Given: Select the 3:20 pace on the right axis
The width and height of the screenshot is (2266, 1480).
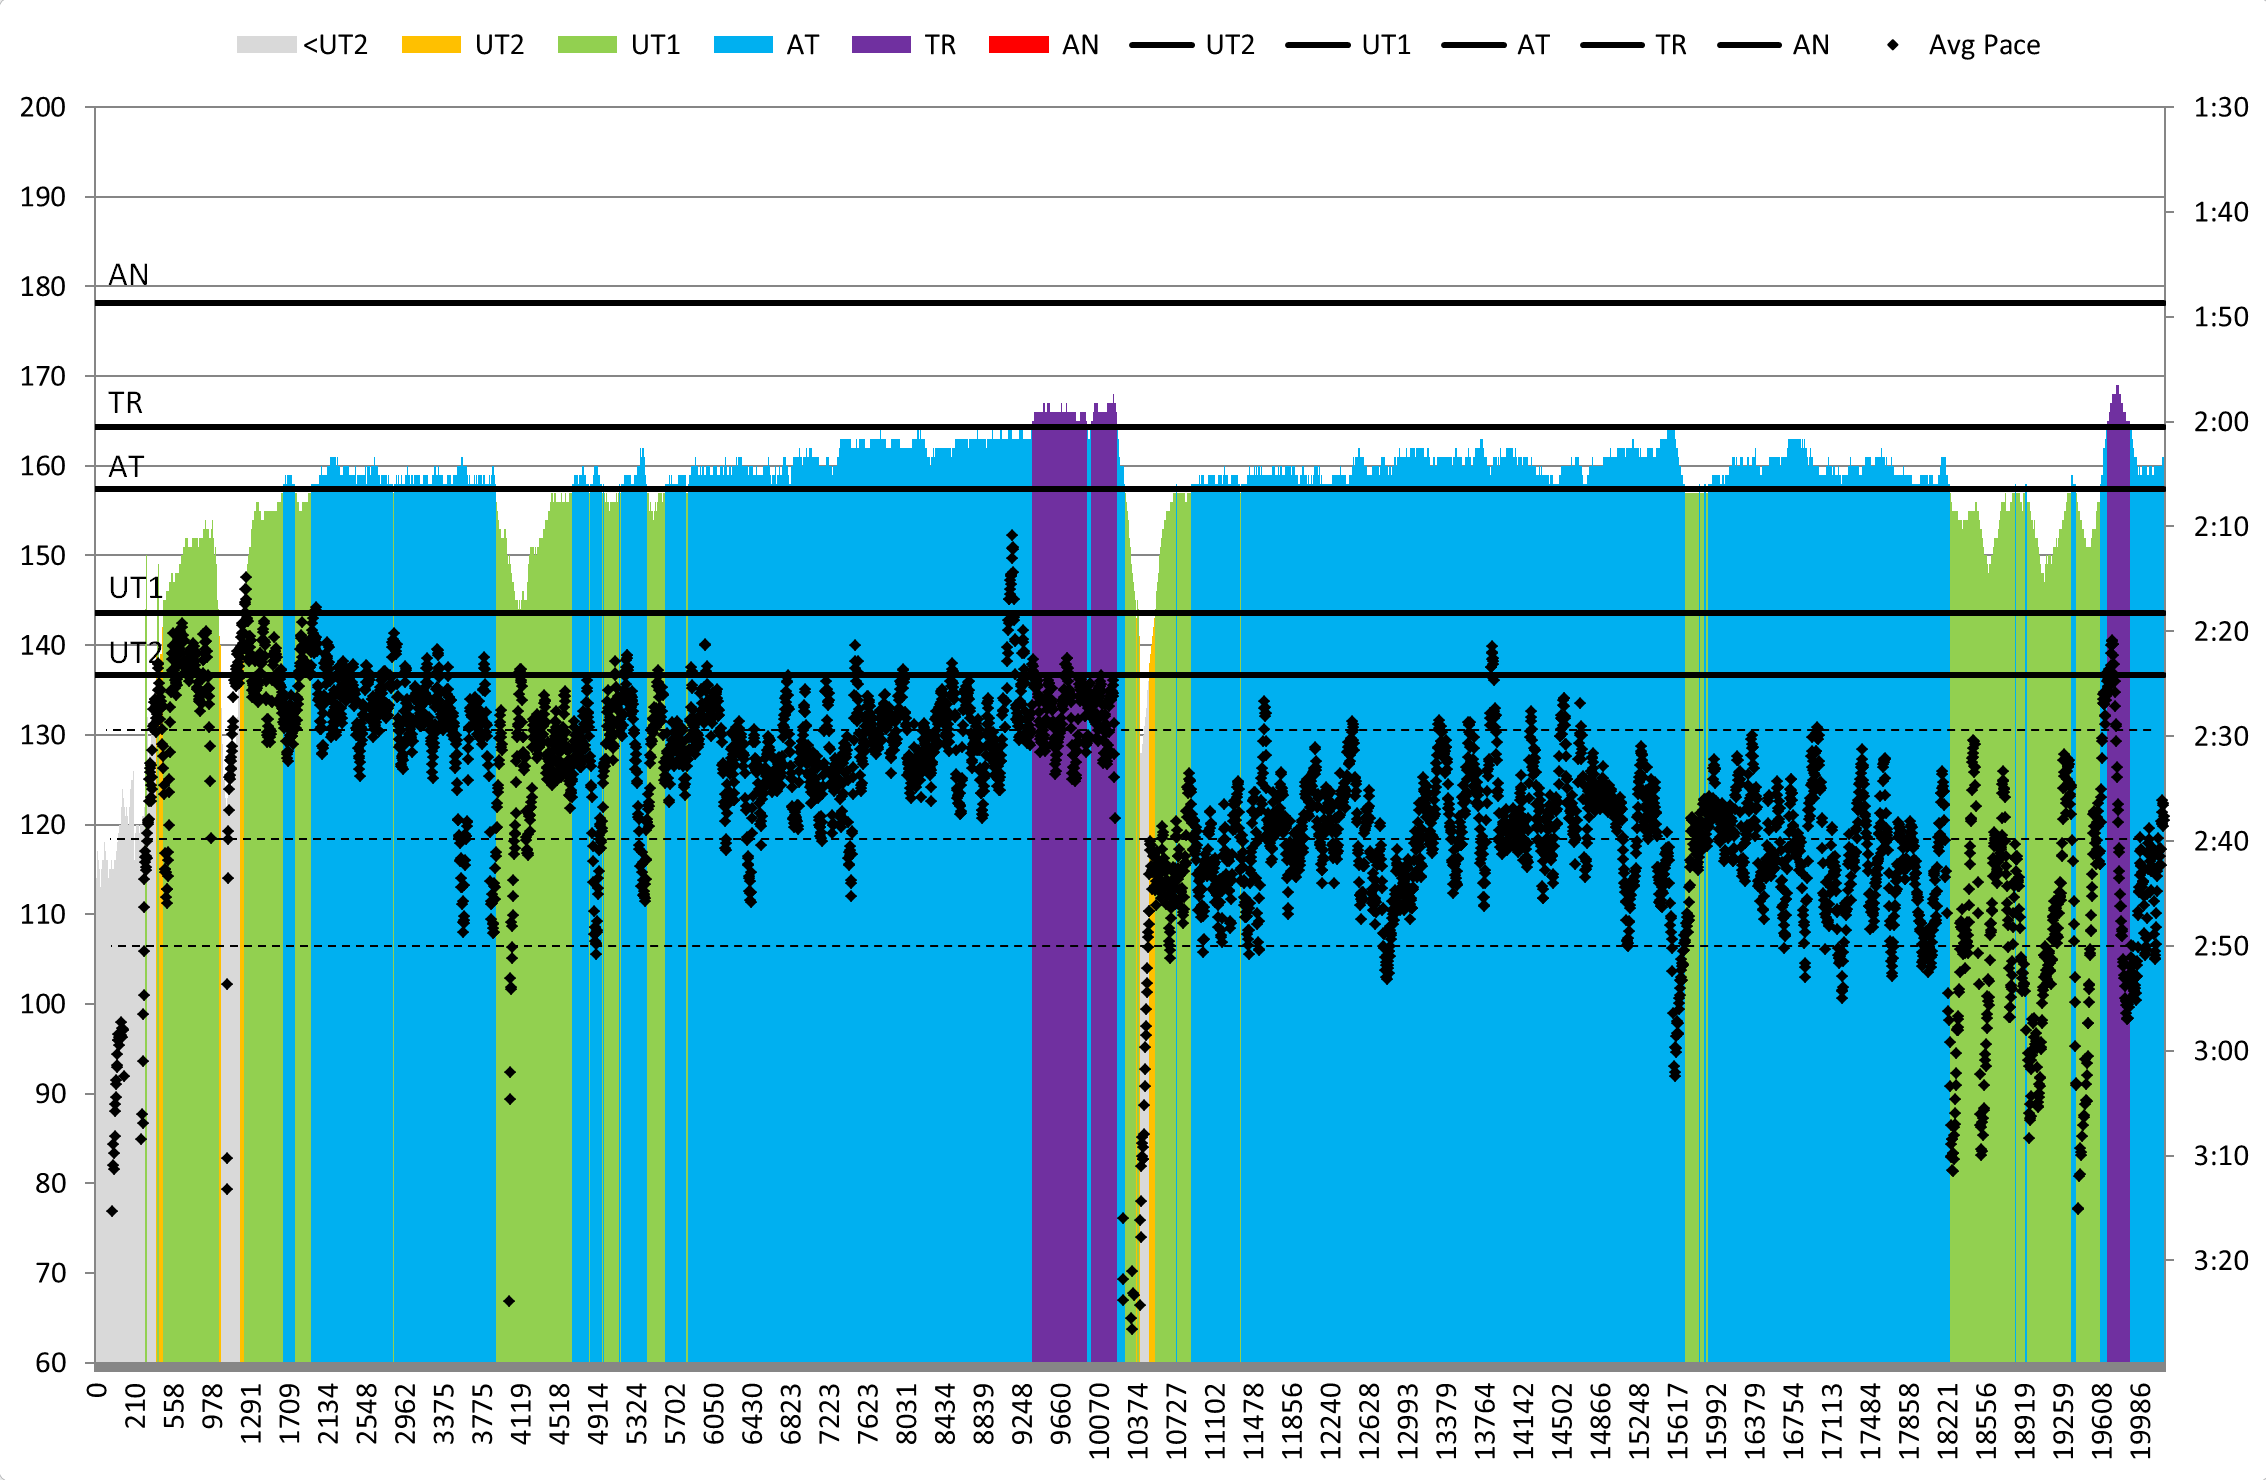Looking at the screenshot, I should (2220, 1260).
